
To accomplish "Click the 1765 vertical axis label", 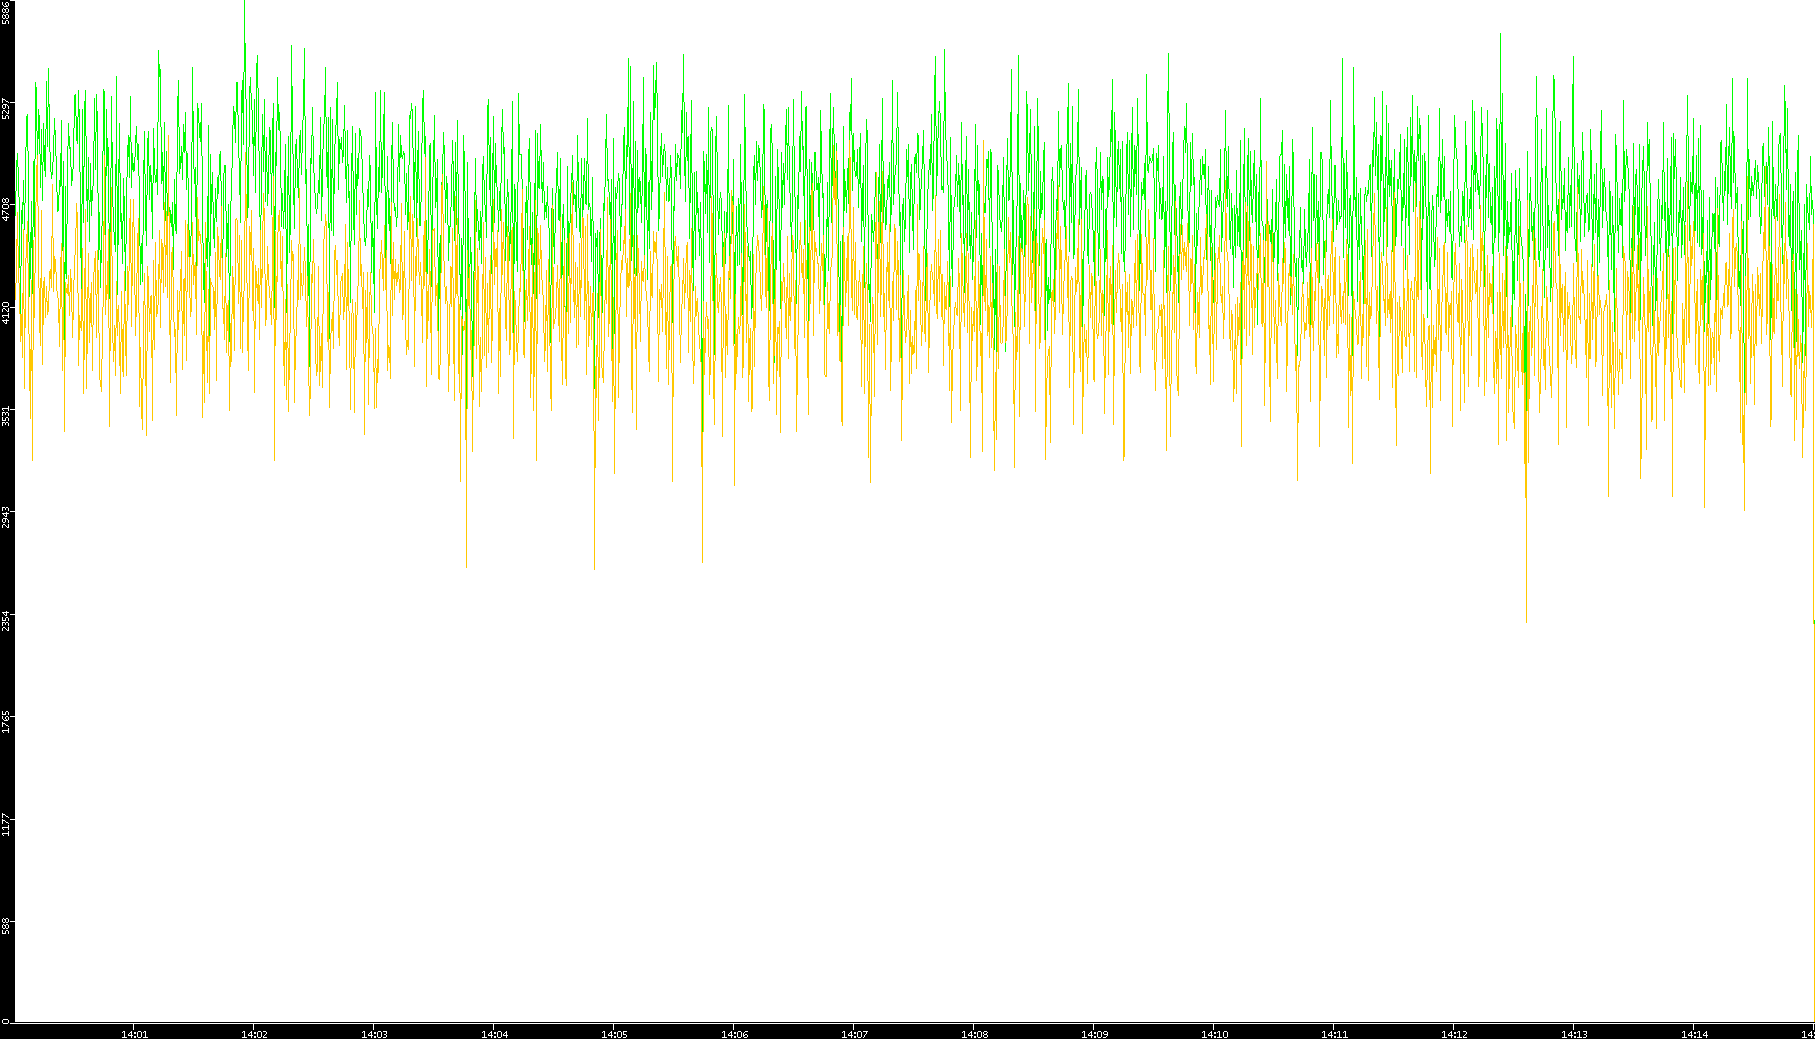I will [6, 722].
